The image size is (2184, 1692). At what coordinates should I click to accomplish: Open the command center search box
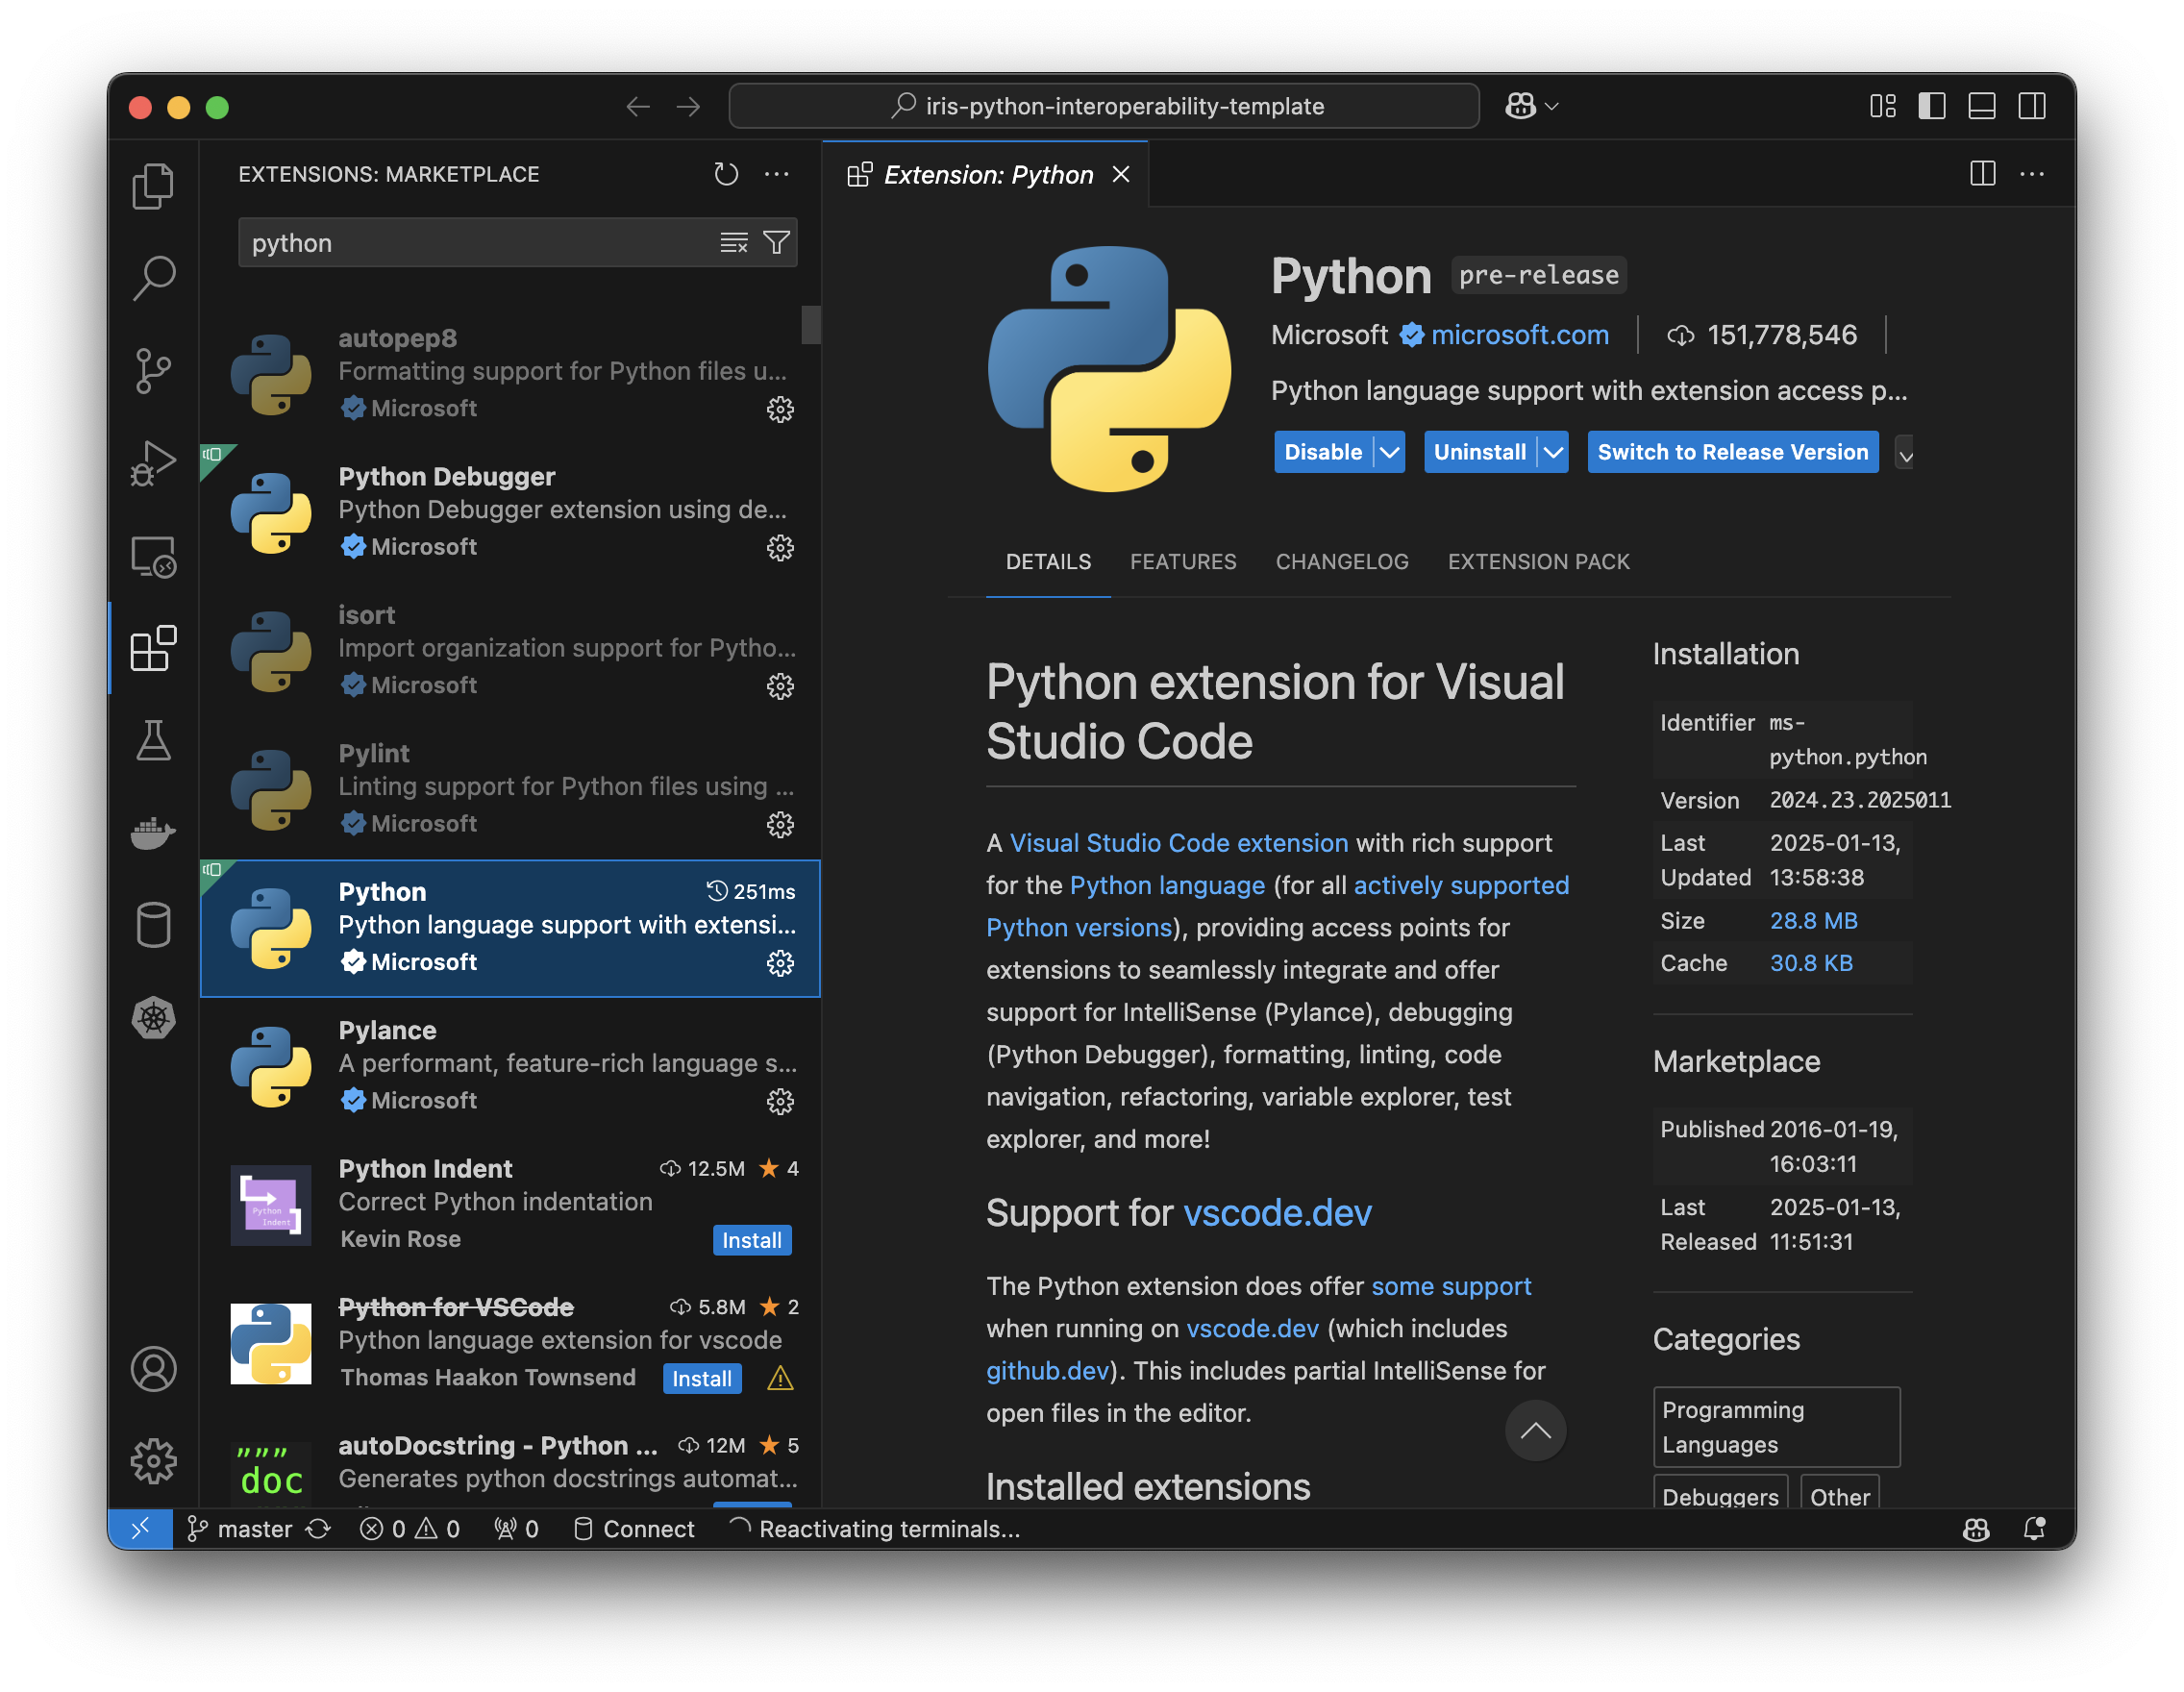1104,106
